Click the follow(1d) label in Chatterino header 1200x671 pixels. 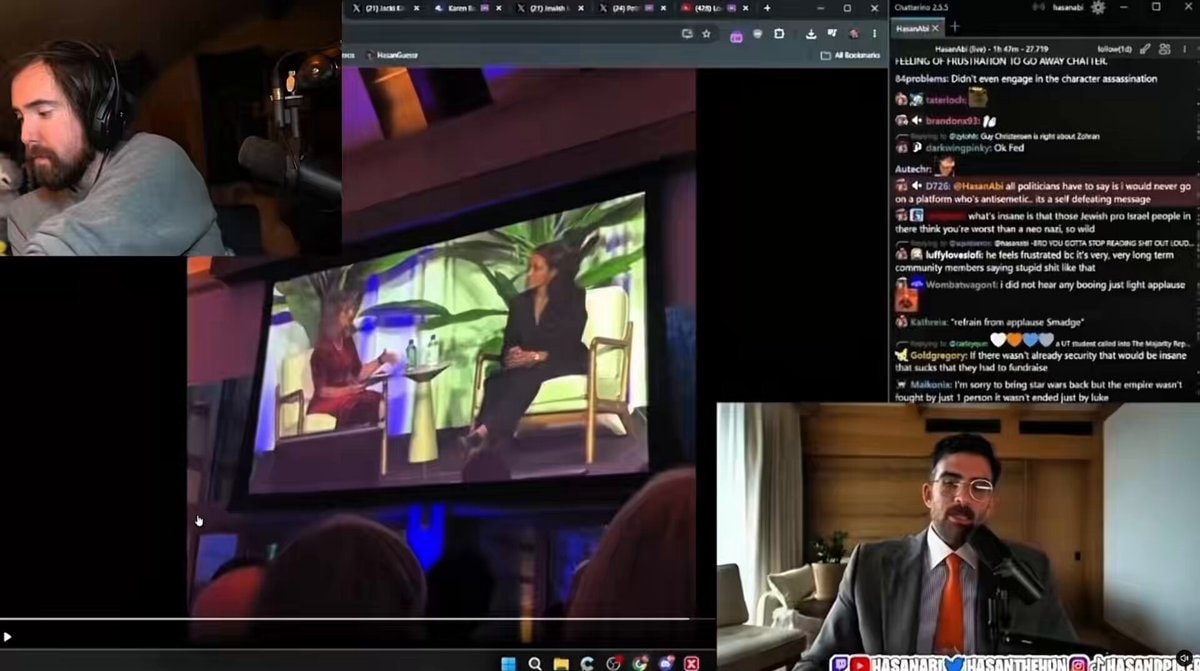pos(1113,48)
